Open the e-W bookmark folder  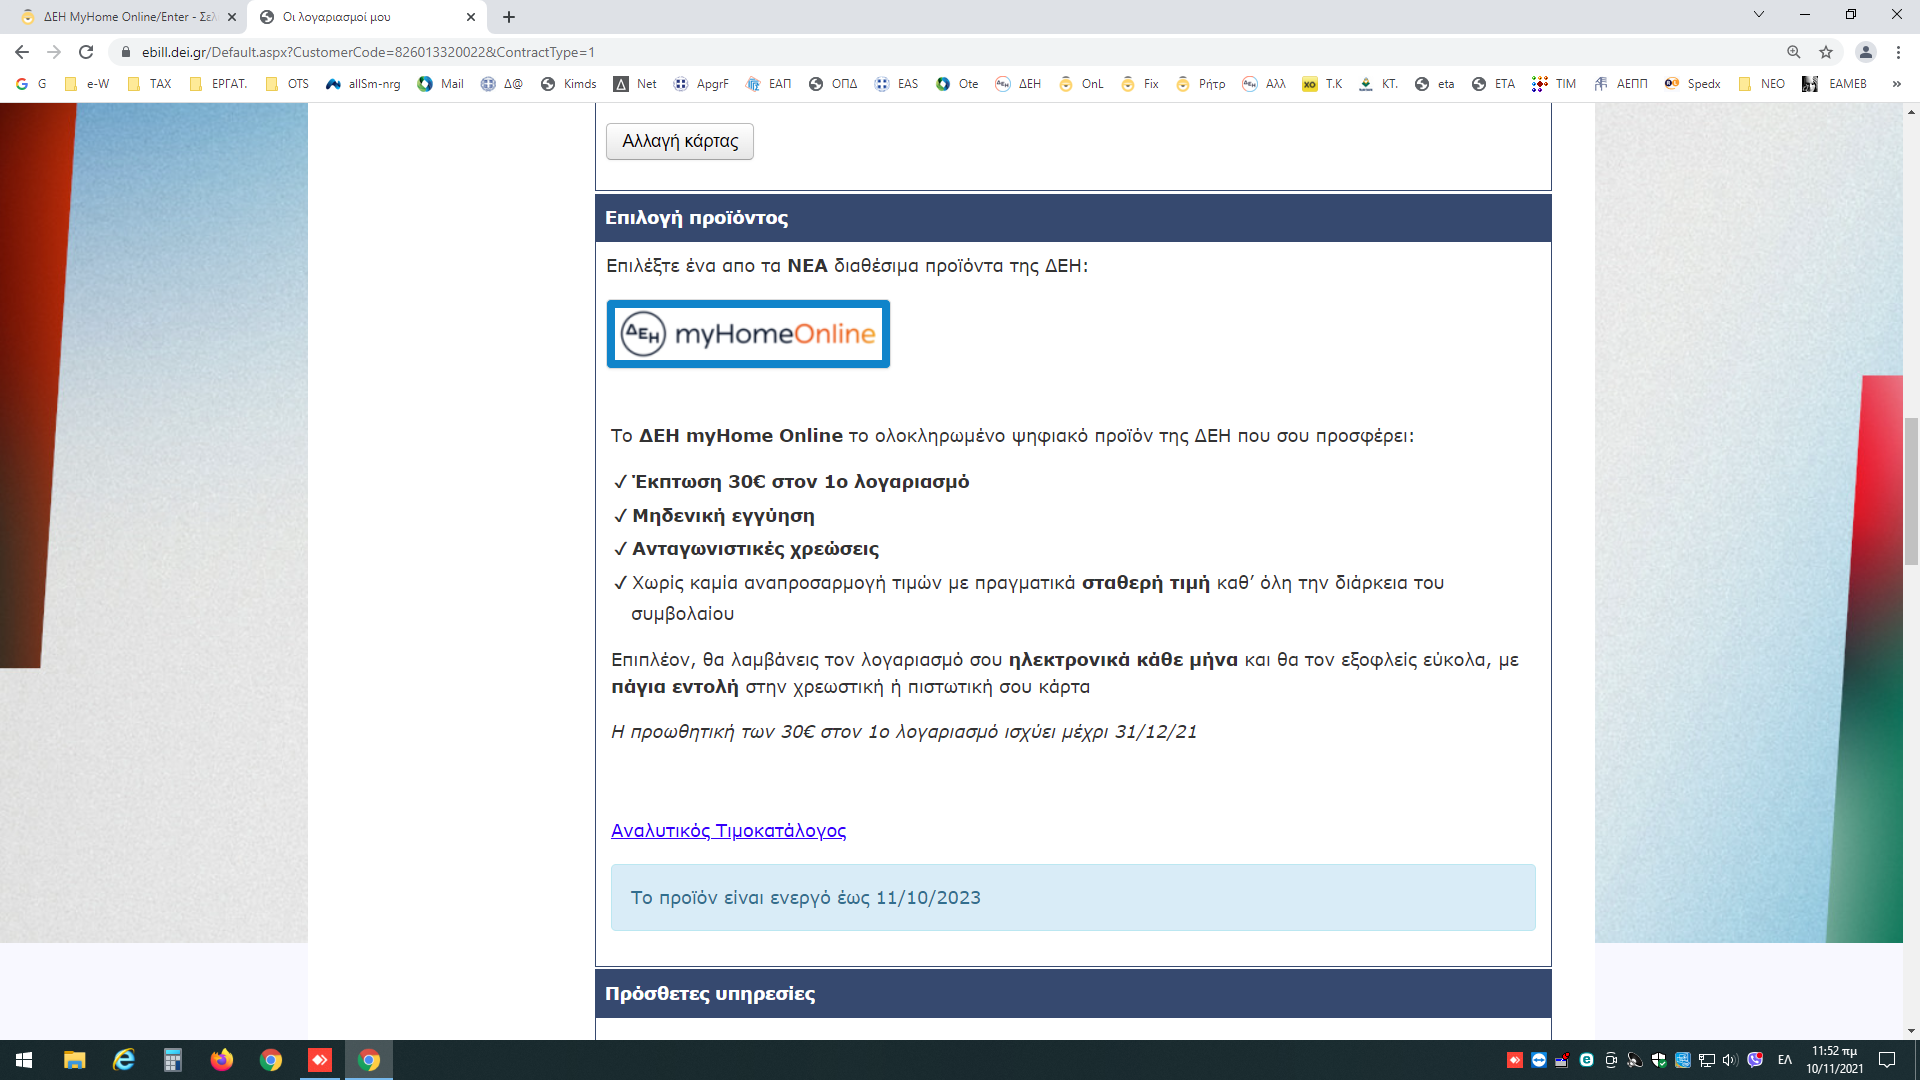(87, 84)
